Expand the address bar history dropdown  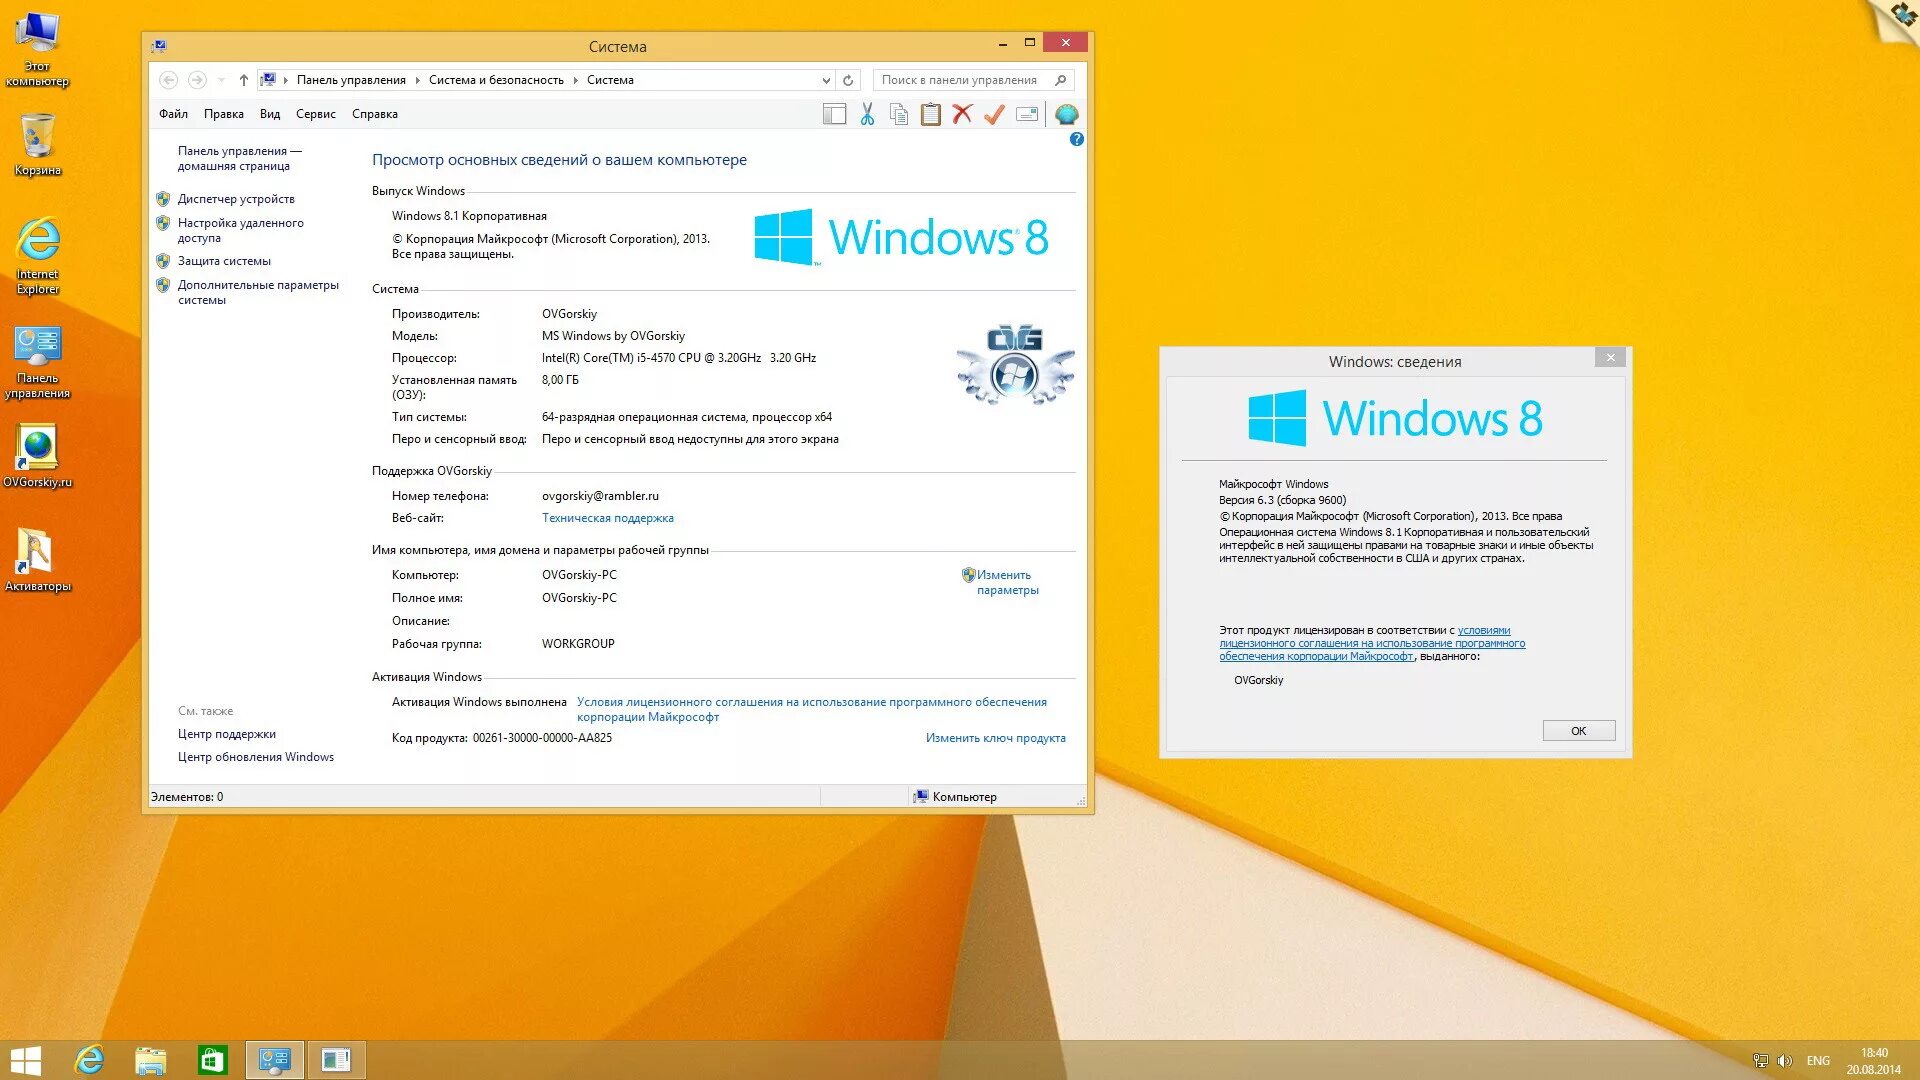(x=826, y=79)
